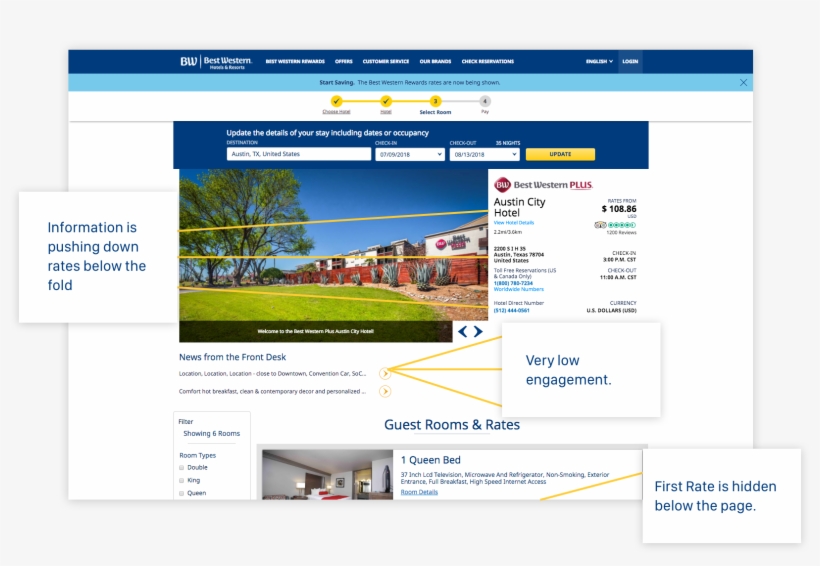Open the Worldwide Numbers link
Screen dimensions: 820x566
pos(519,289)
